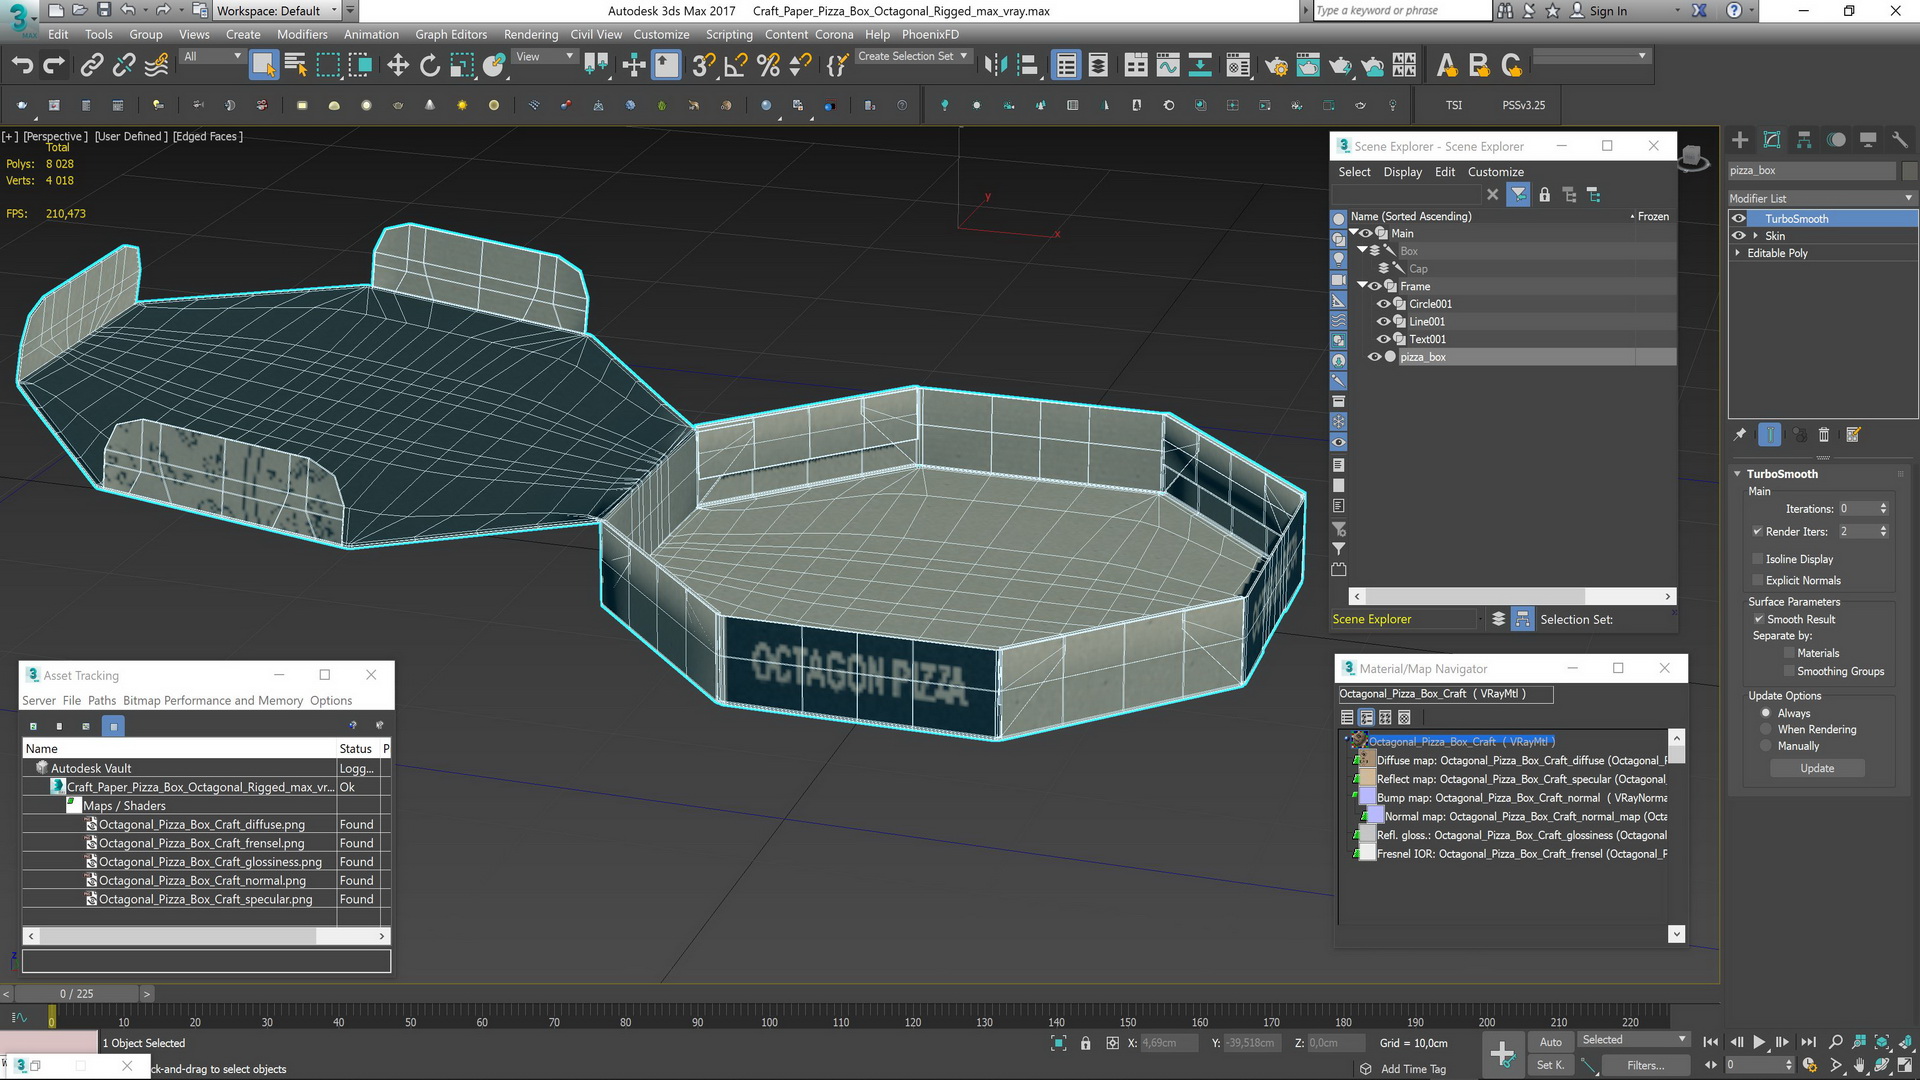Activate the Select and Link tool
The image size is (1920, 1080).
pyautogui.click(x=92, y=66)
